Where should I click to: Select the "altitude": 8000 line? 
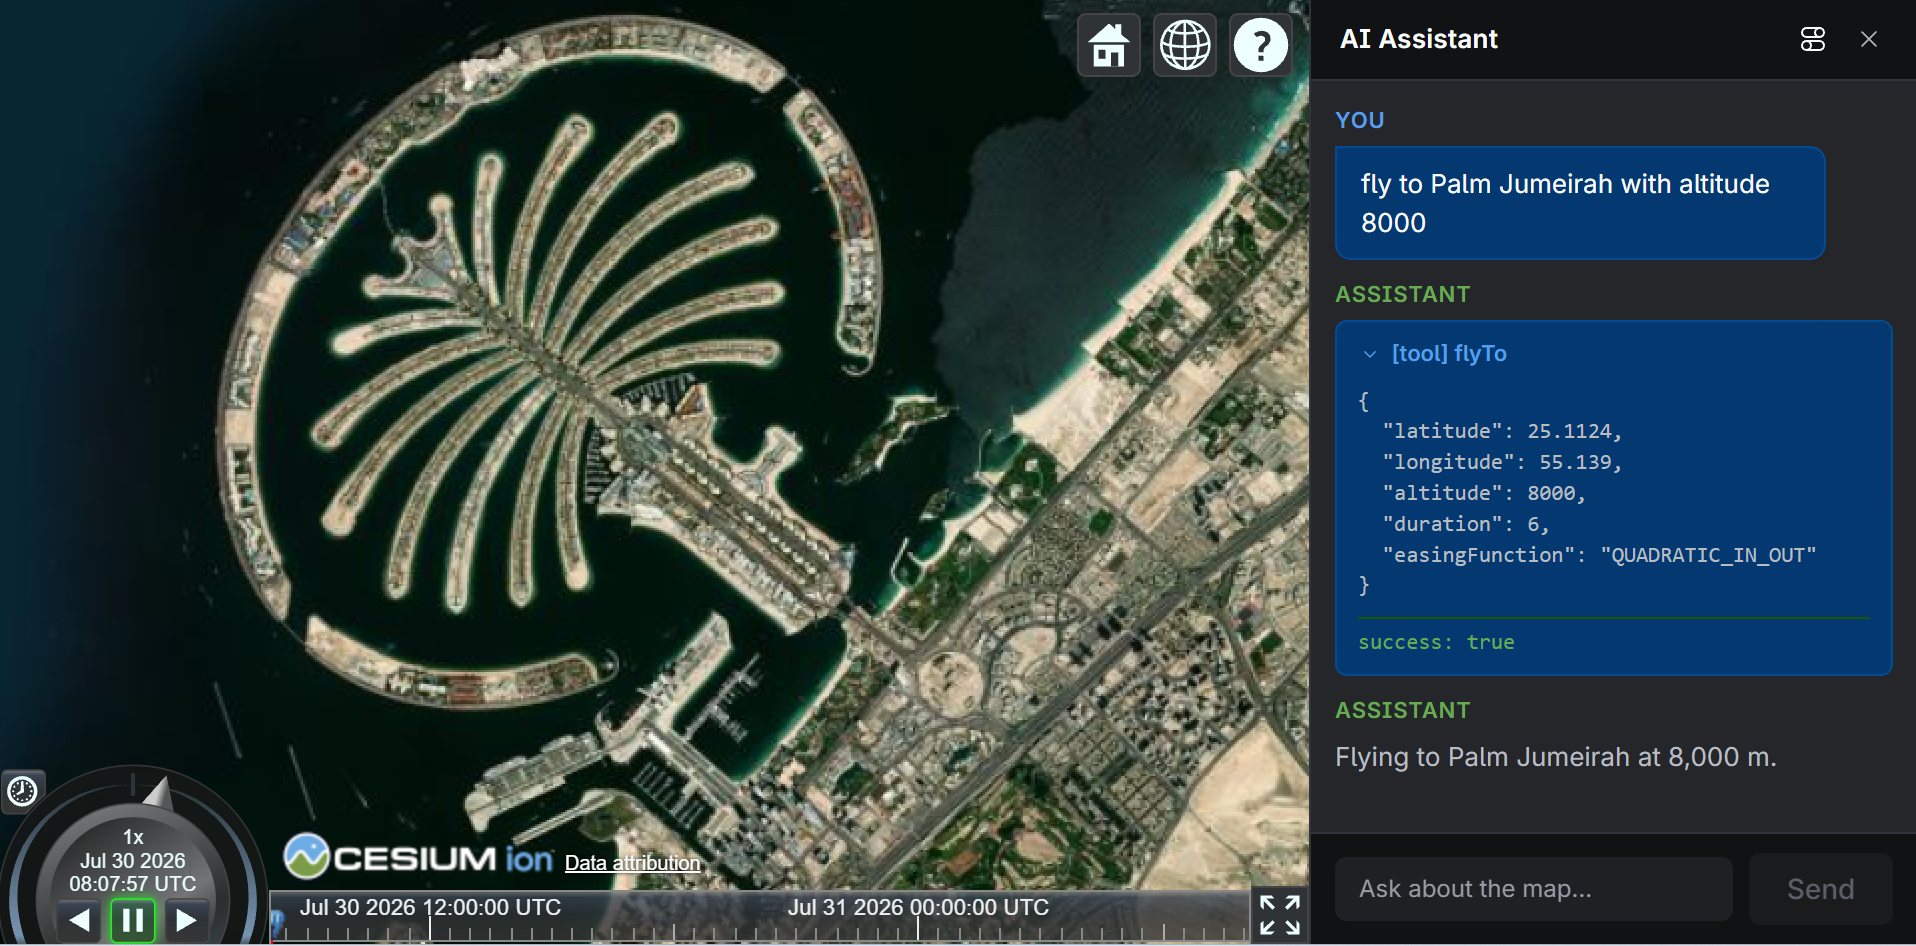(x=1484, y=493)
